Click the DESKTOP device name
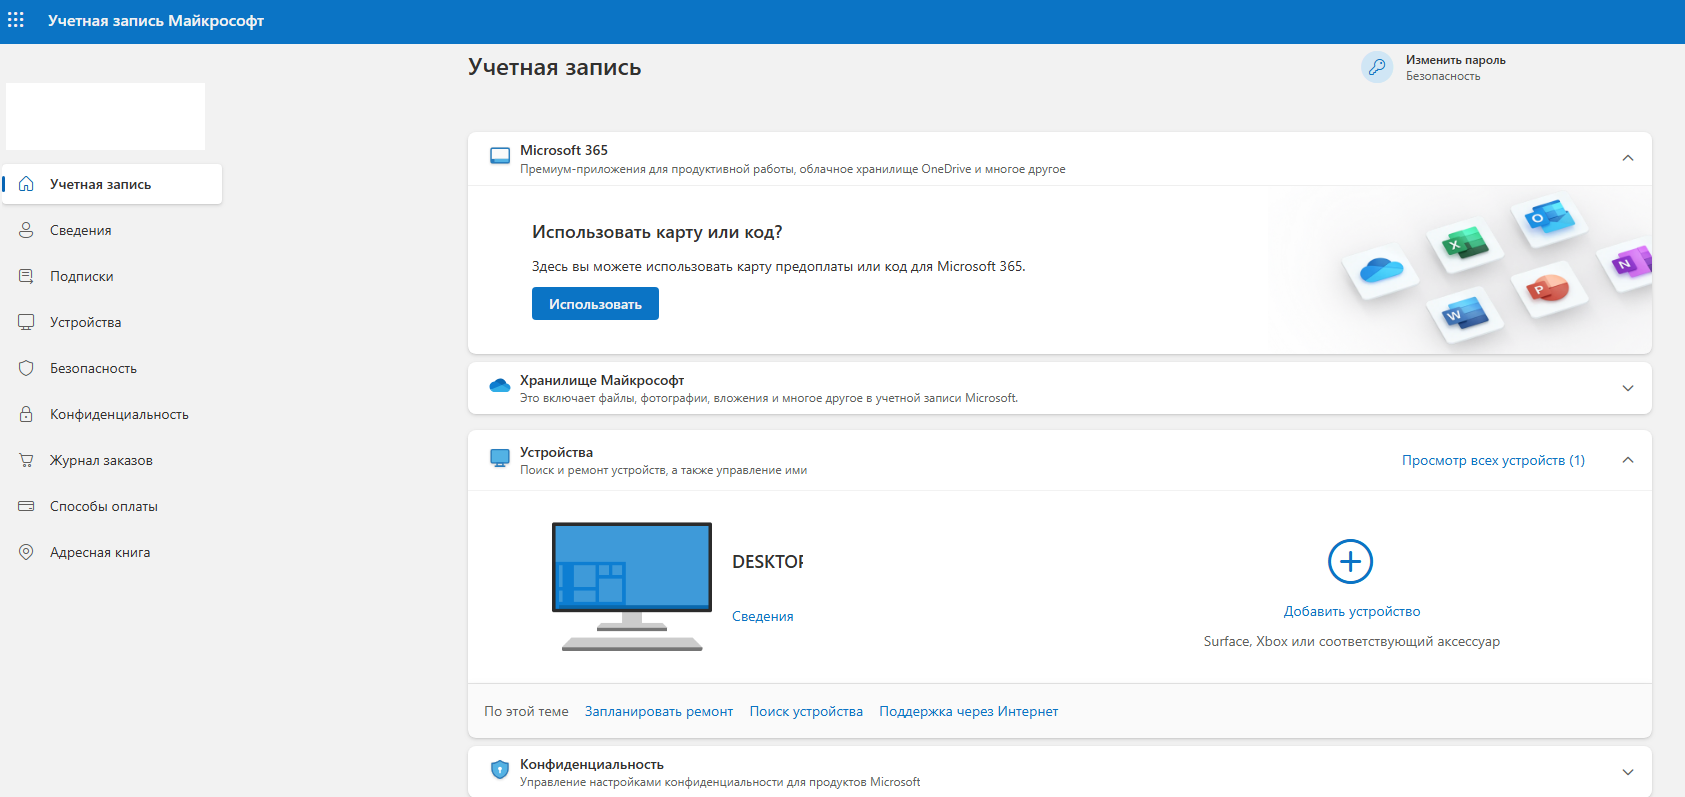1685x797 pixels. 768,562
